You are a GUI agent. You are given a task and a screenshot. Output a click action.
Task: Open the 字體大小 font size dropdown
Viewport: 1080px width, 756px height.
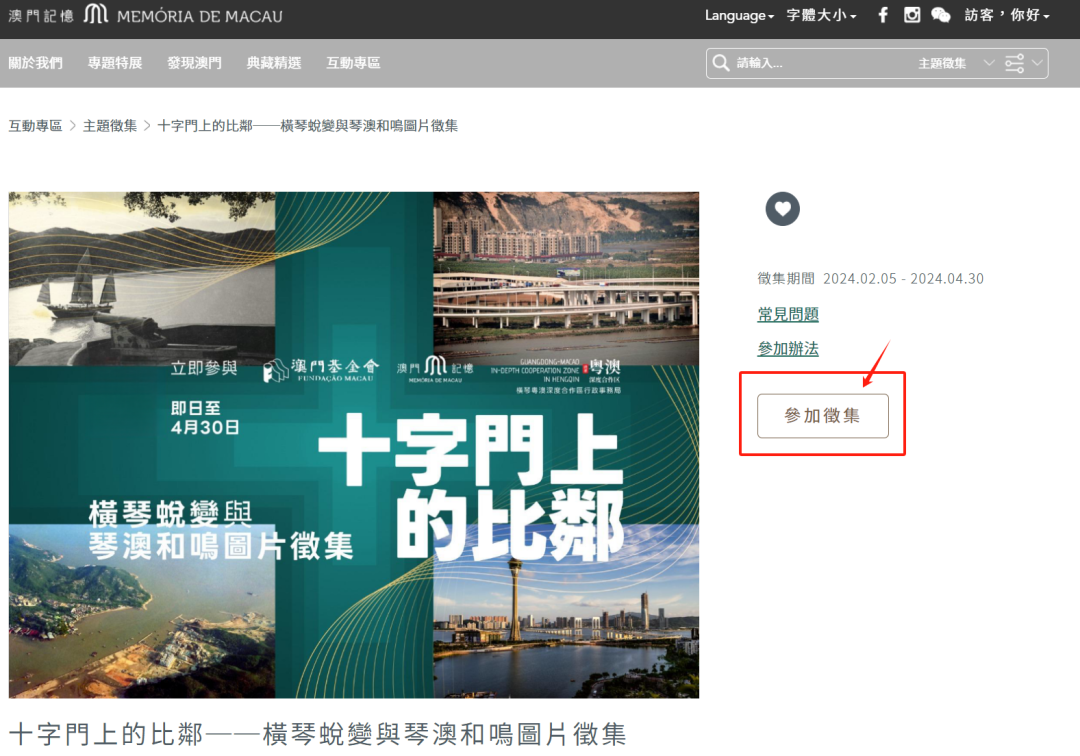coord(821,15)
